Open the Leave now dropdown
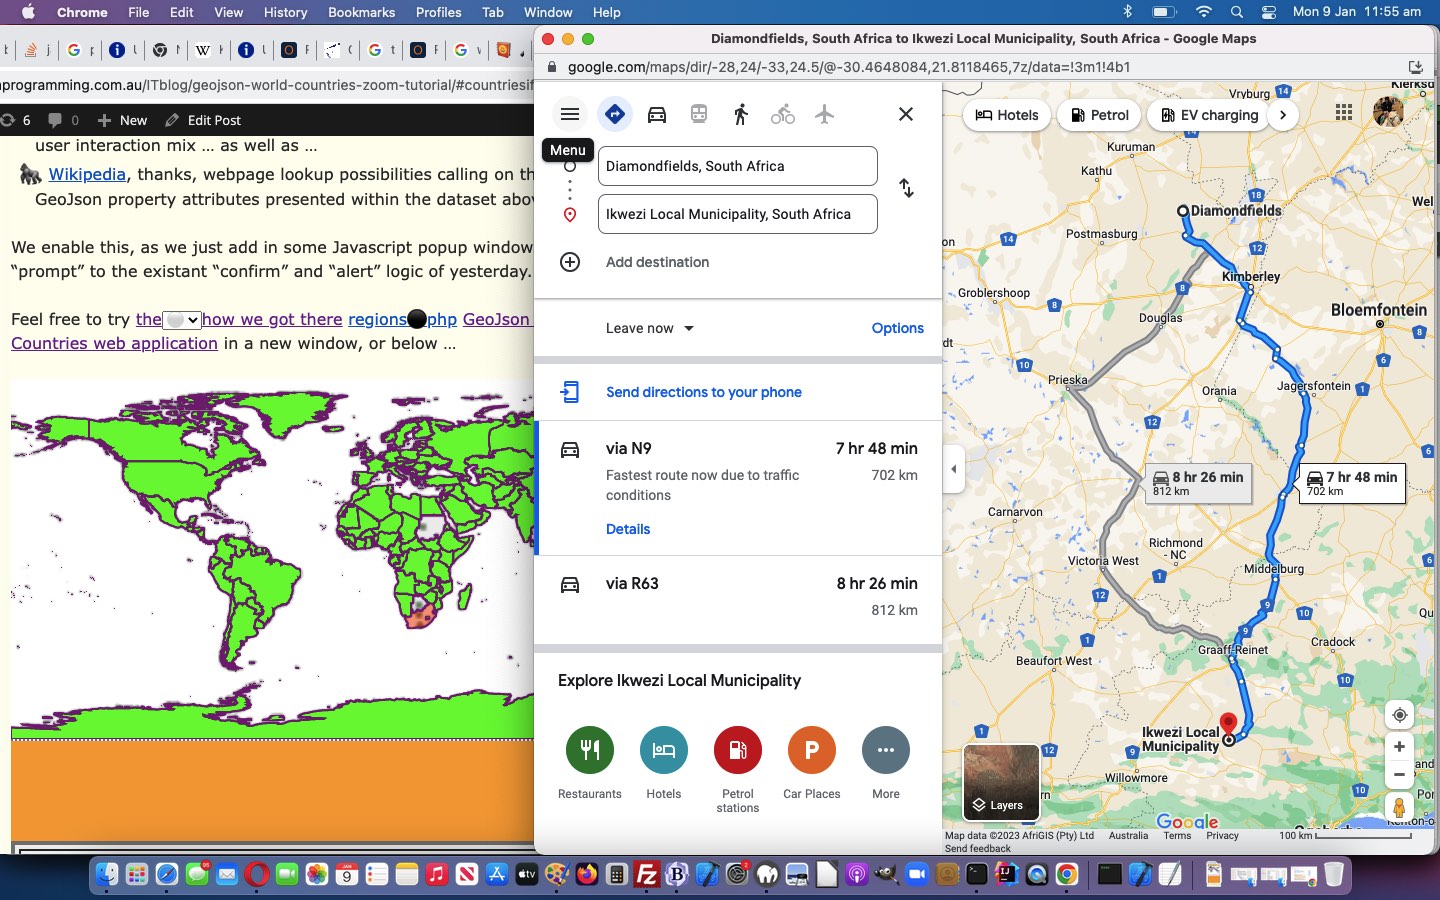The width and height of the screenshot is (1440, 900). click(650, 328)
